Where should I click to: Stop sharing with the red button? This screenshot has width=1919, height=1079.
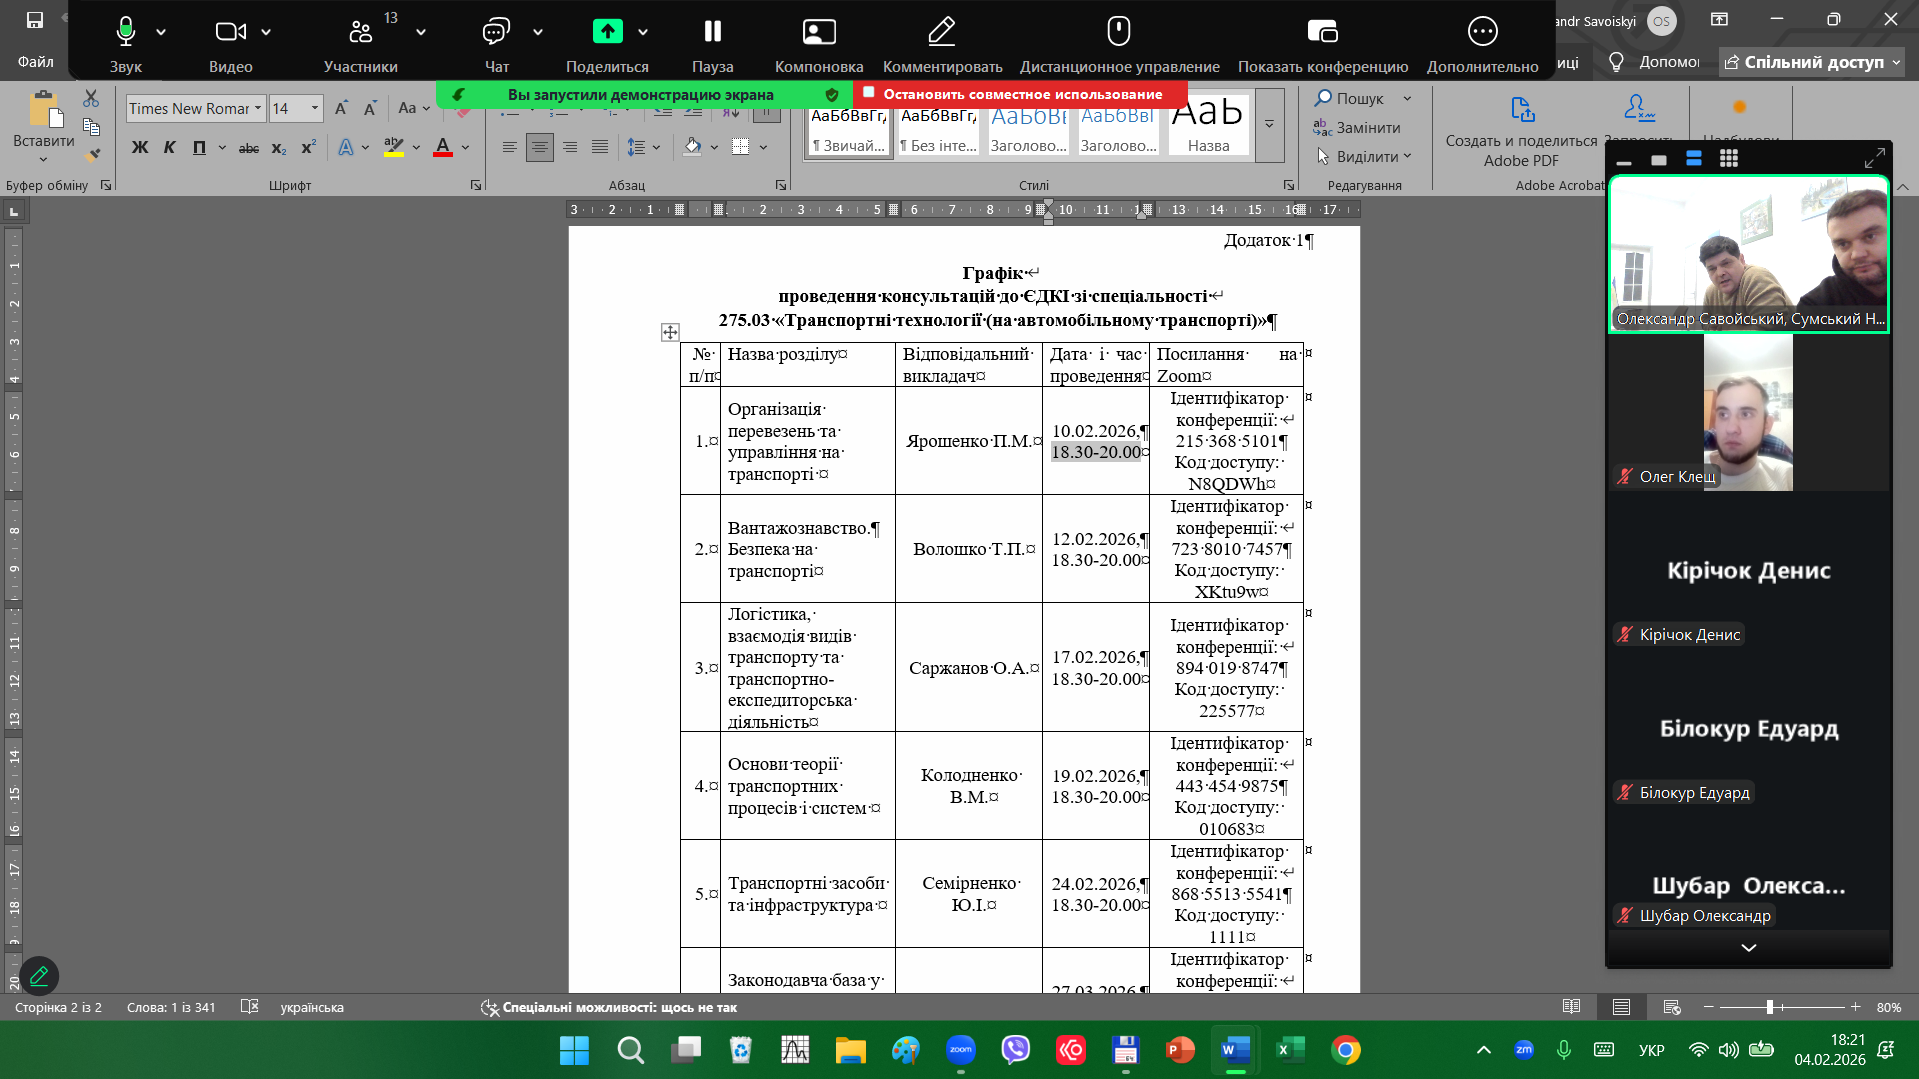point(1020,94)
